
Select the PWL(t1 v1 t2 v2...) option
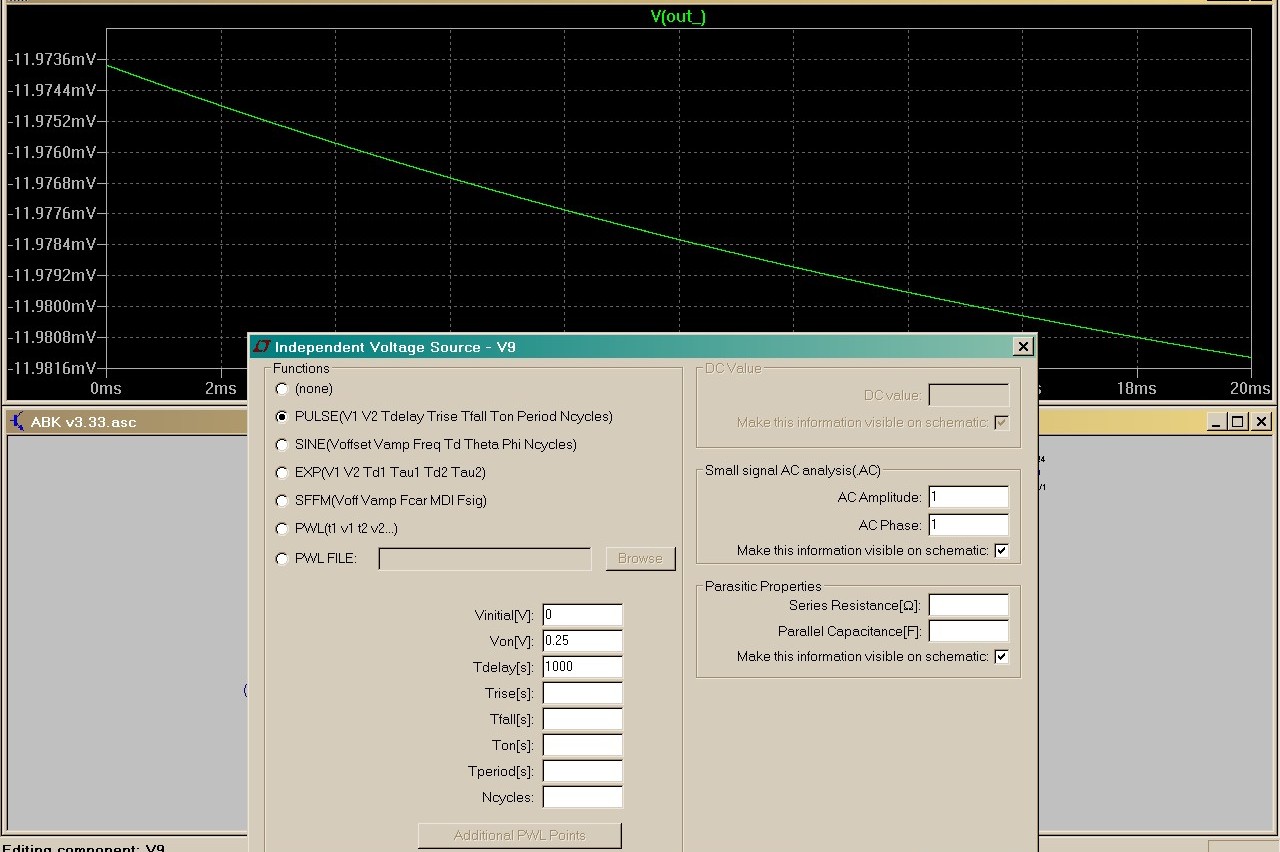(282, 529)
